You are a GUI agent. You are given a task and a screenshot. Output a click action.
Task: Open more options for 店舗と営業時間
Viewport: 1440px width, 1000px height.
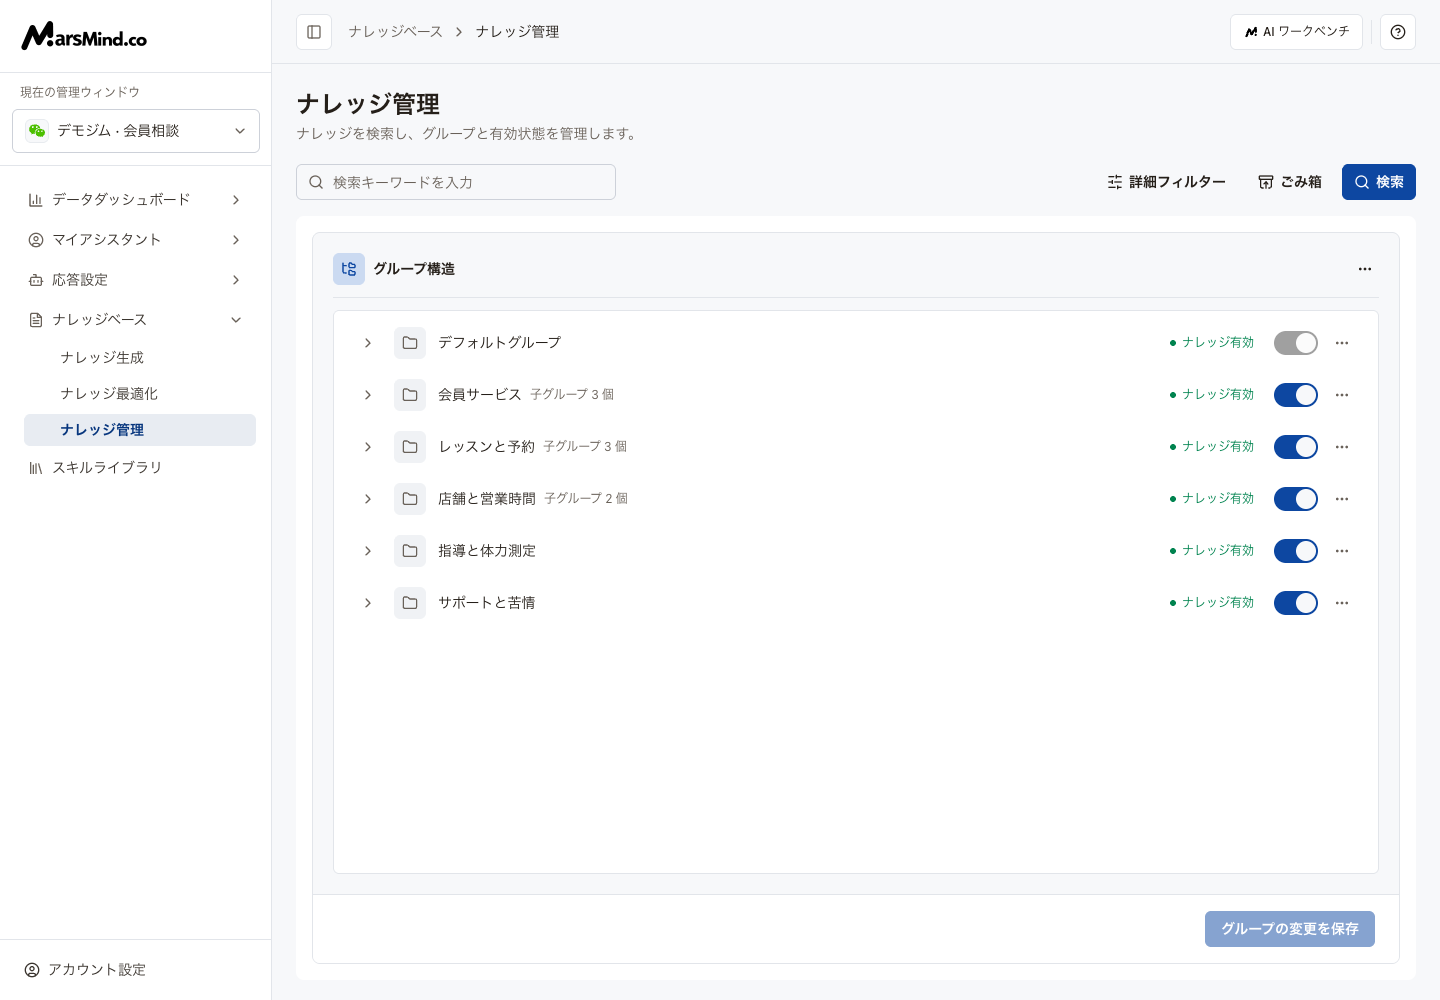(x=1342, y=499)
